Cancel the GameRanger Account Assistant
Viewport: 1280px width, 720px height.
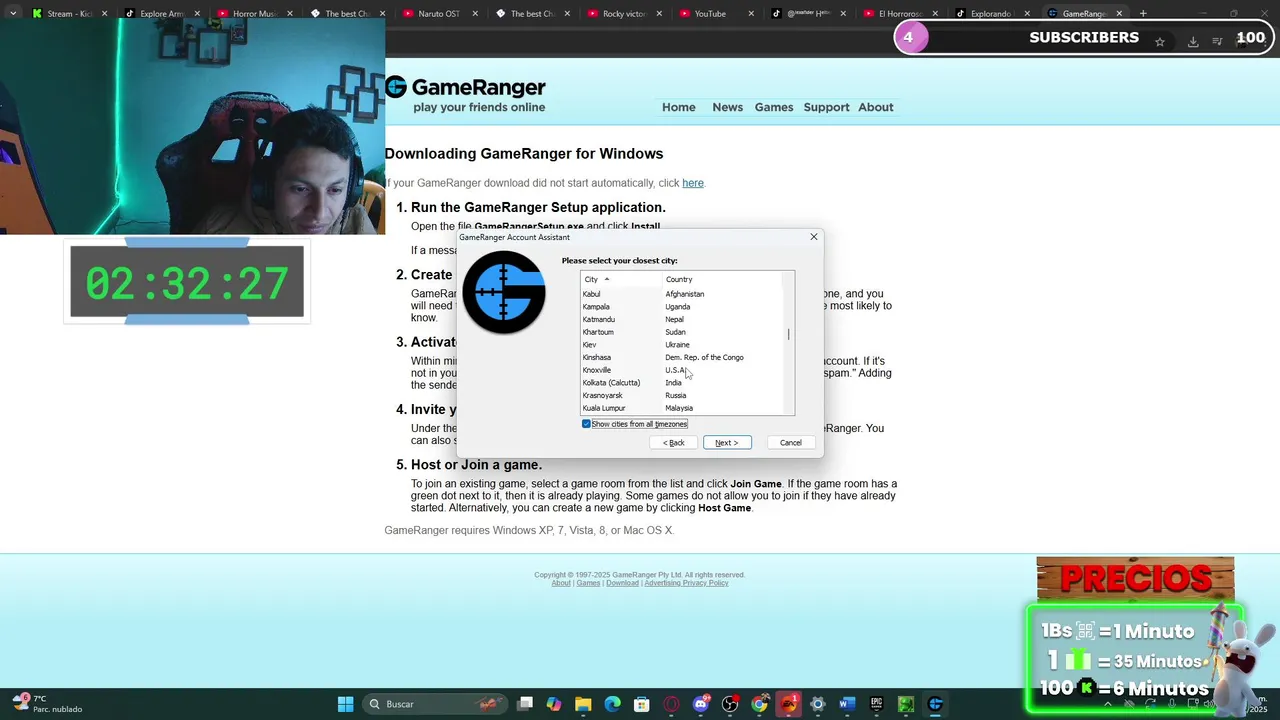tap(790, 442)
